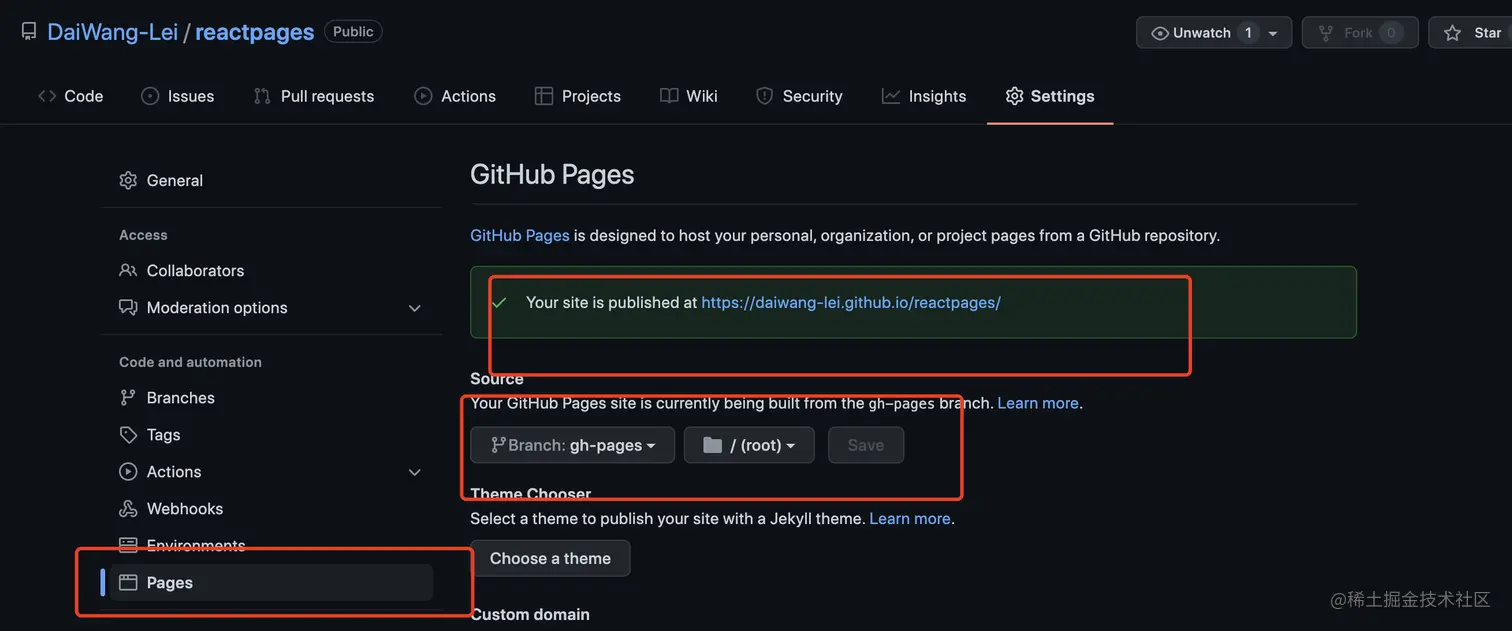Viewport: 1512px width, 631px height.
Task: Click the pull request icon
Action: 262,96
